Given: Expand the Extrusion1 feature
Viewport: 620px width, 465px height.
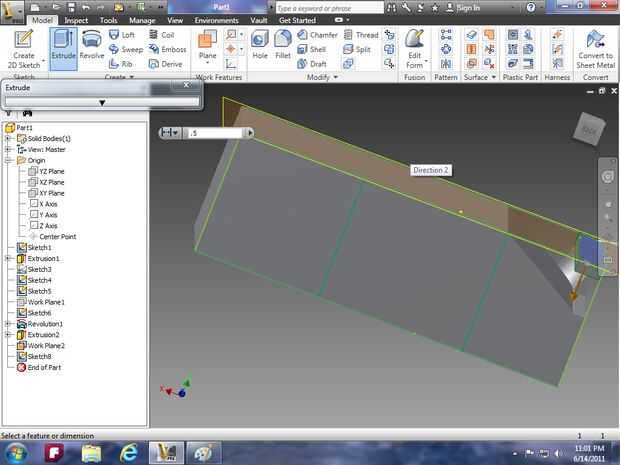Looking at the screenshot, I should [x=8, y=258].
